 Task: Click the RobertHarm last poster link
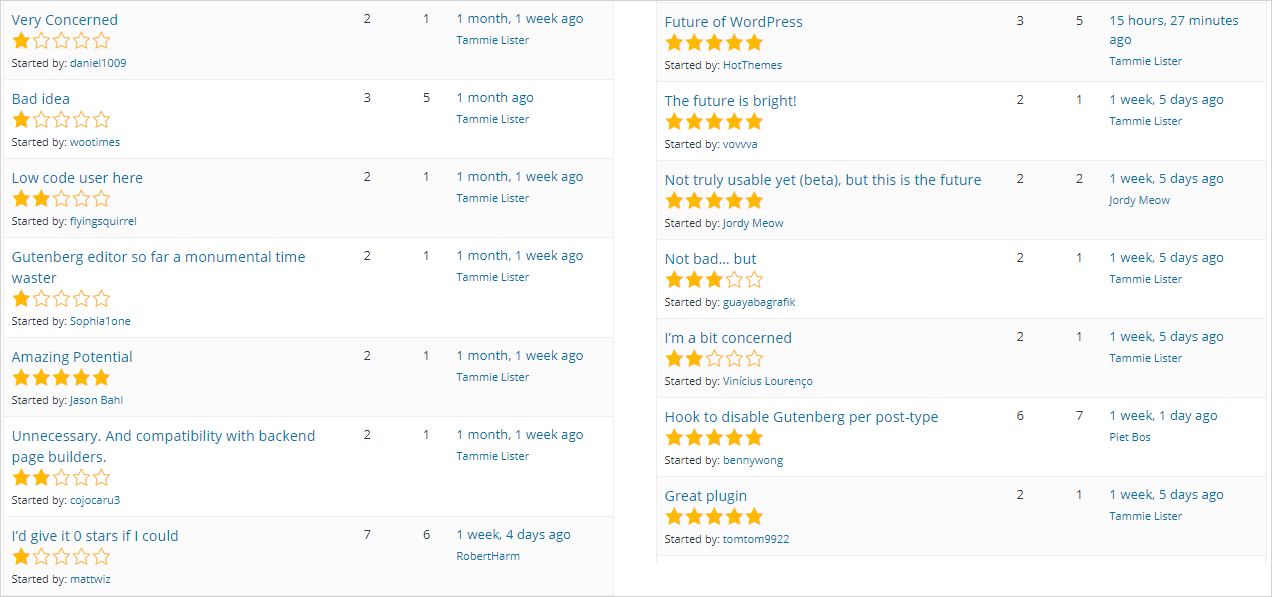tap(488, 556)
